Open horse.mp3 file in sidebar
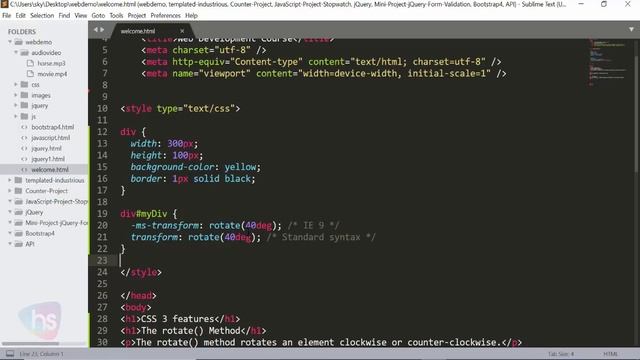Image resolution: width=640 pixels, height=360 pixels. pos(51,63)
